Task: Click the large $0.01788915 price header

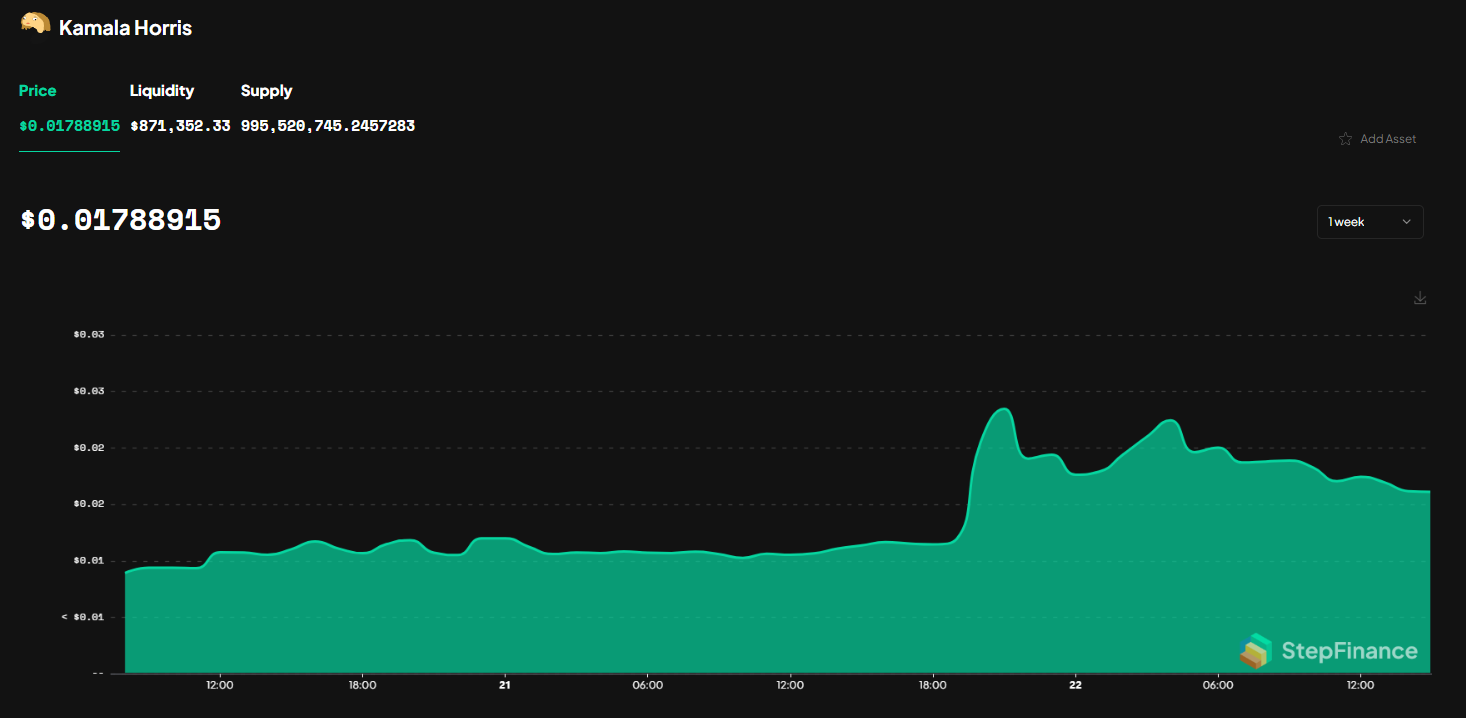Action: coord(120,220)
